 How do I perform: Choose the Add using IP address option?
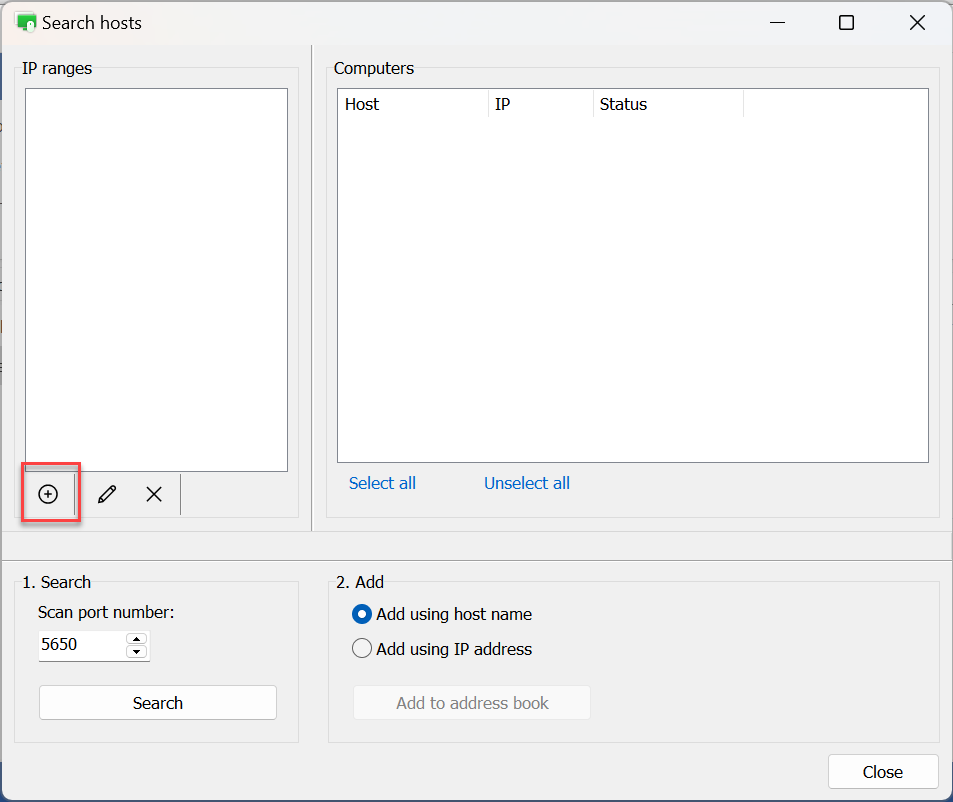tap(362, 649)
